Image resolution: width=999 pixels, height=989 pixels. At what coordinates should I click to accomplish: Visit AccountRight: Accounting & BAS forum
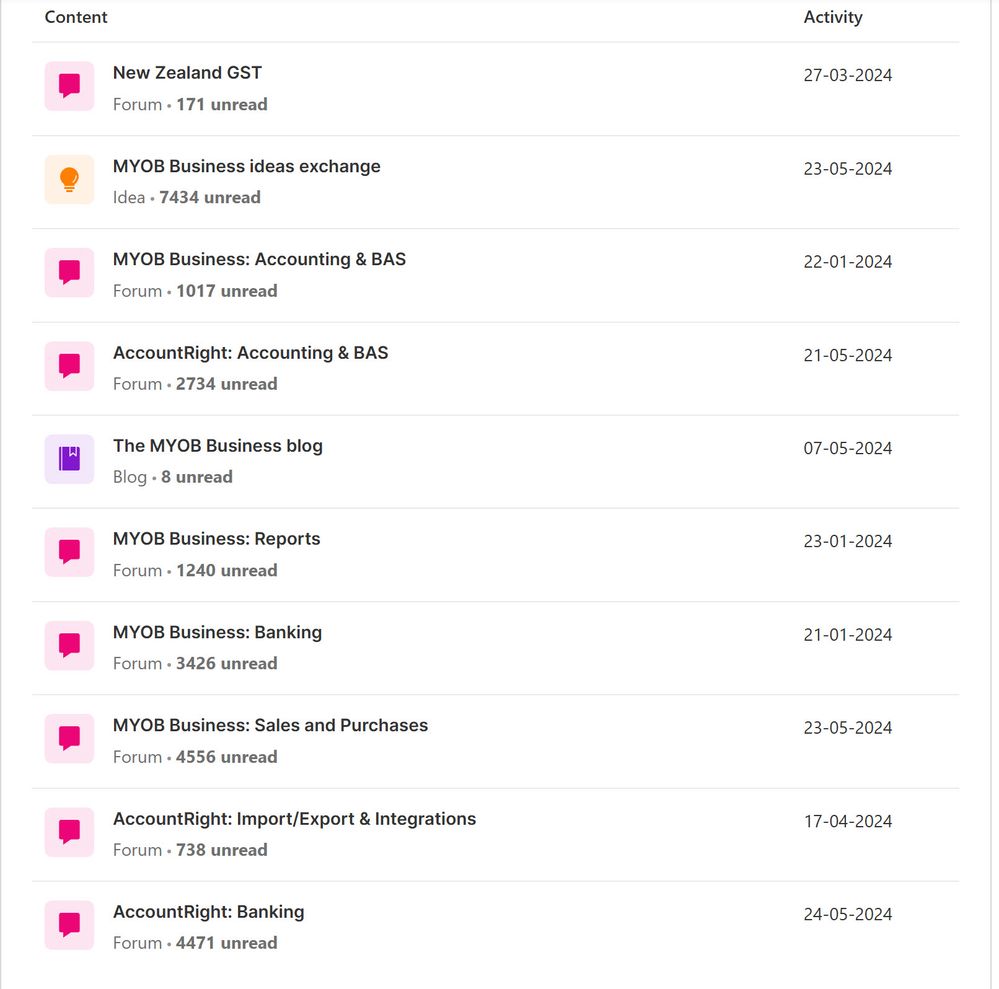click(250, 353)
